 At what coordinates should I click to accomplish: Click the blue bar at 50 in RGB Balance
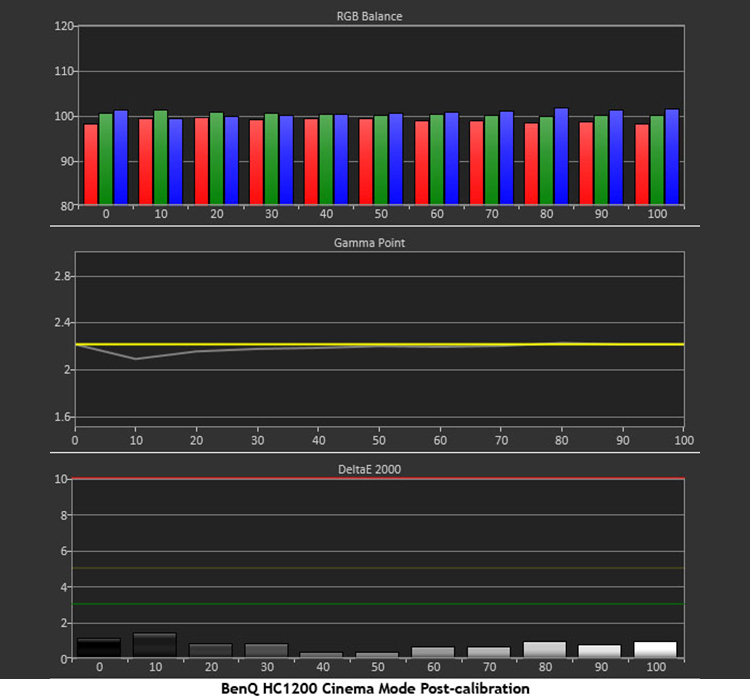396,159
